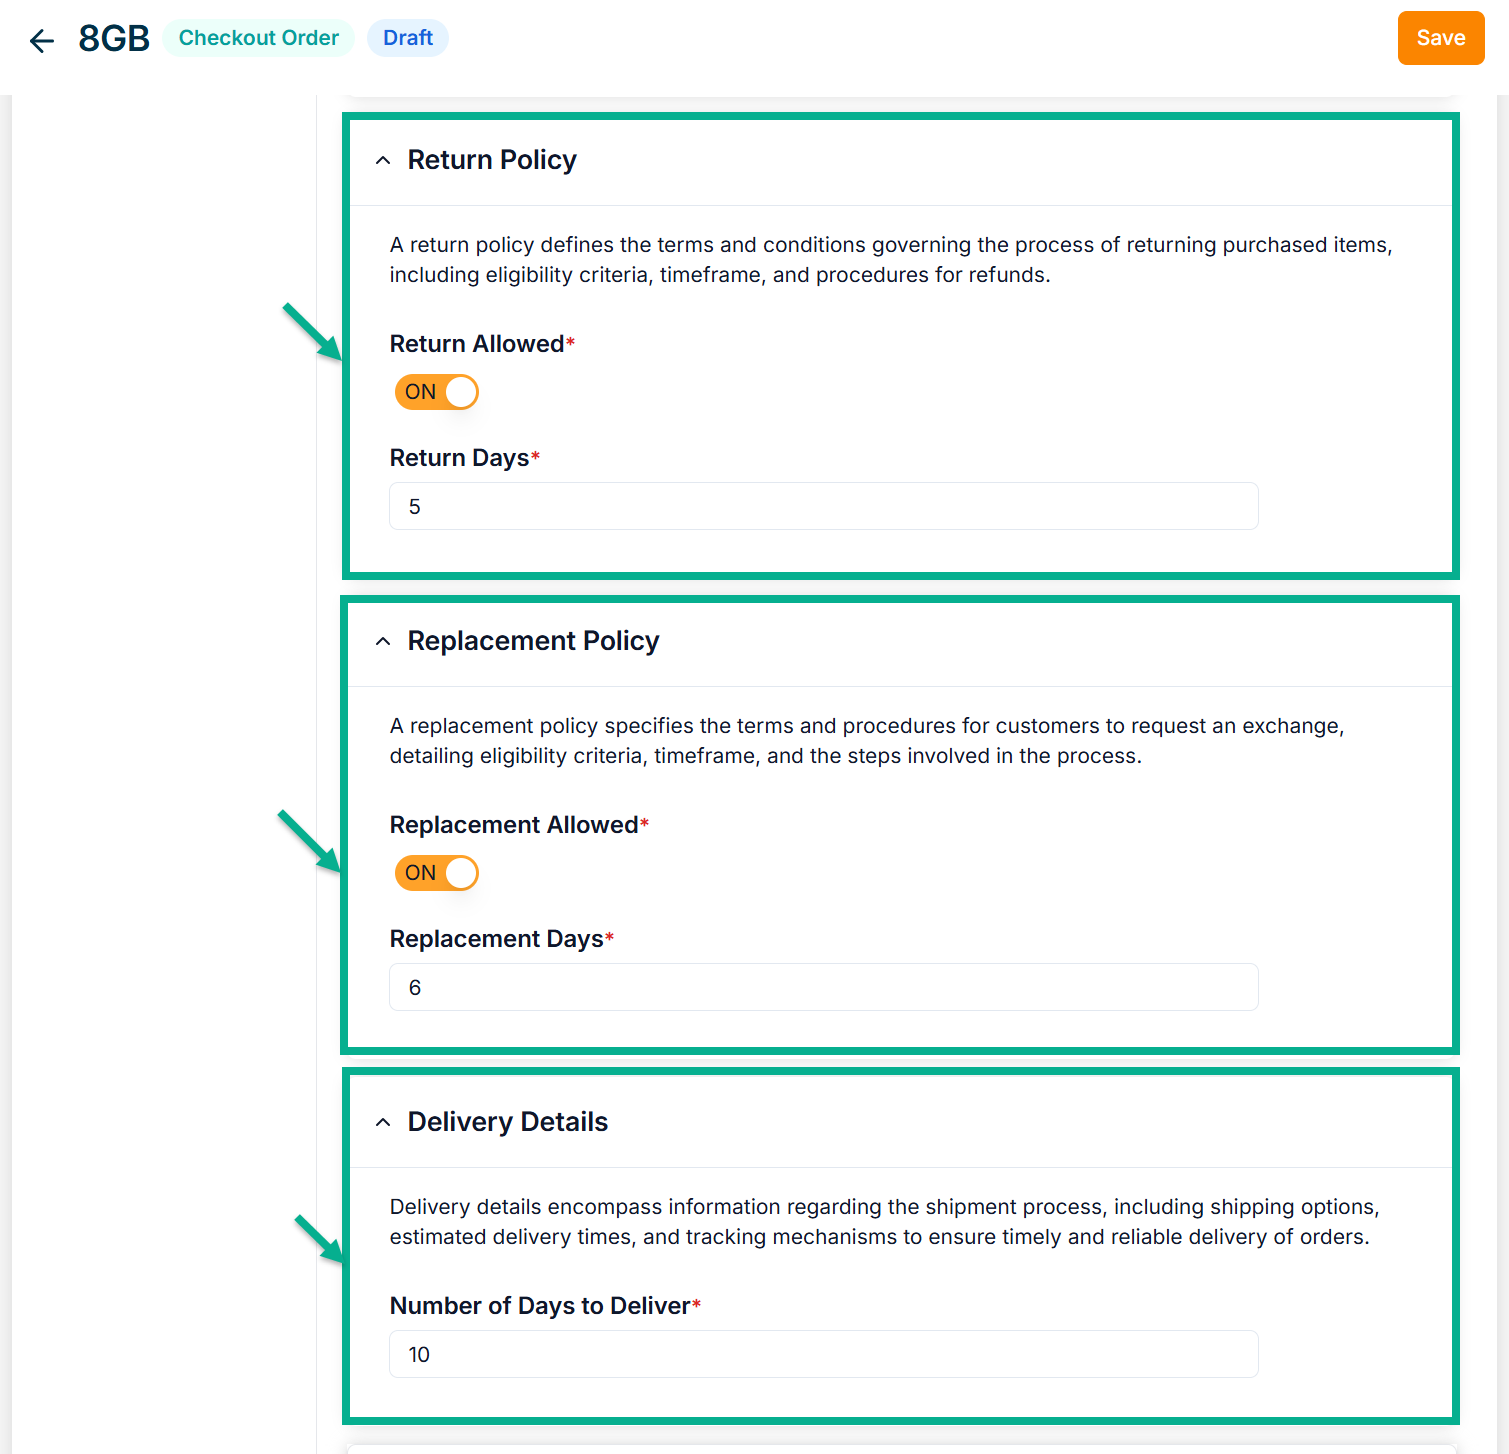1509x1454 pixels.
Task: Click the Replacement Days field label
Action: click(496, 939)
